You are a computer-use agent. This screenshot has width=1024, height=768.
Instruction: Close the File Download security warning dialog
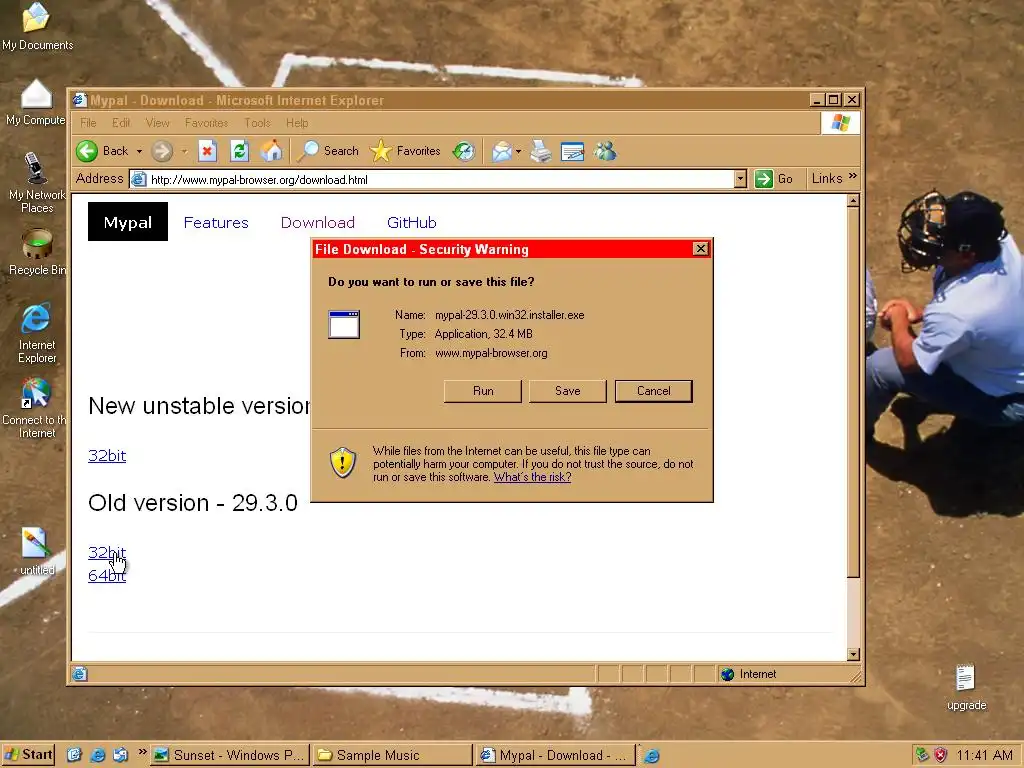701,249
